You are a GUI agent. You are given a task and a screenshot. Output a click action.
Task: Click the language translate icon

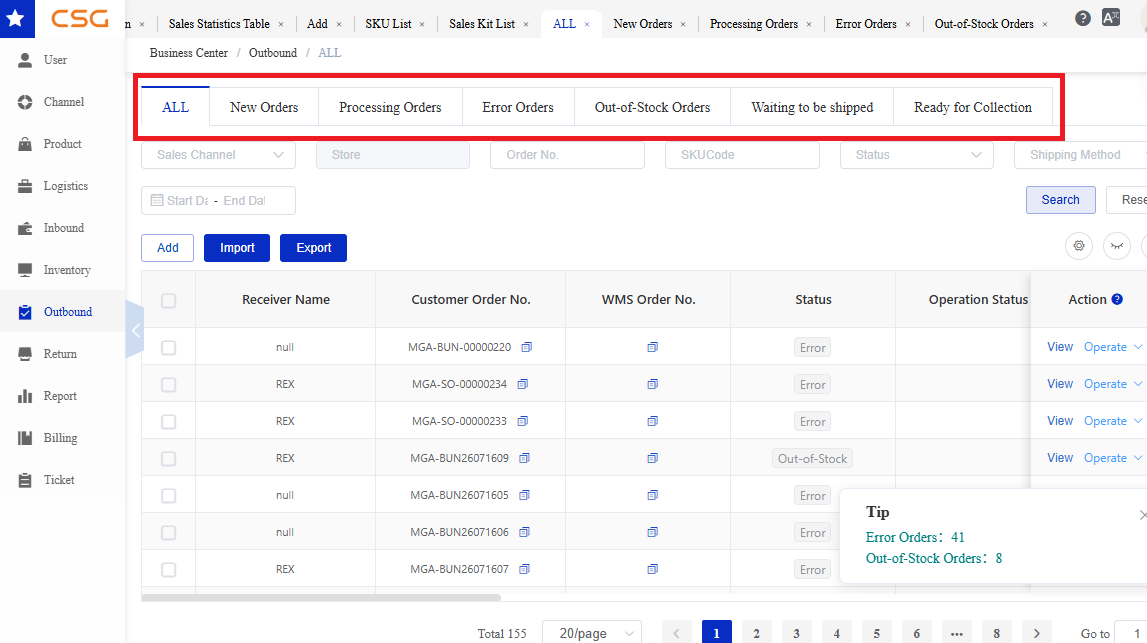[x=1110, y=18]
